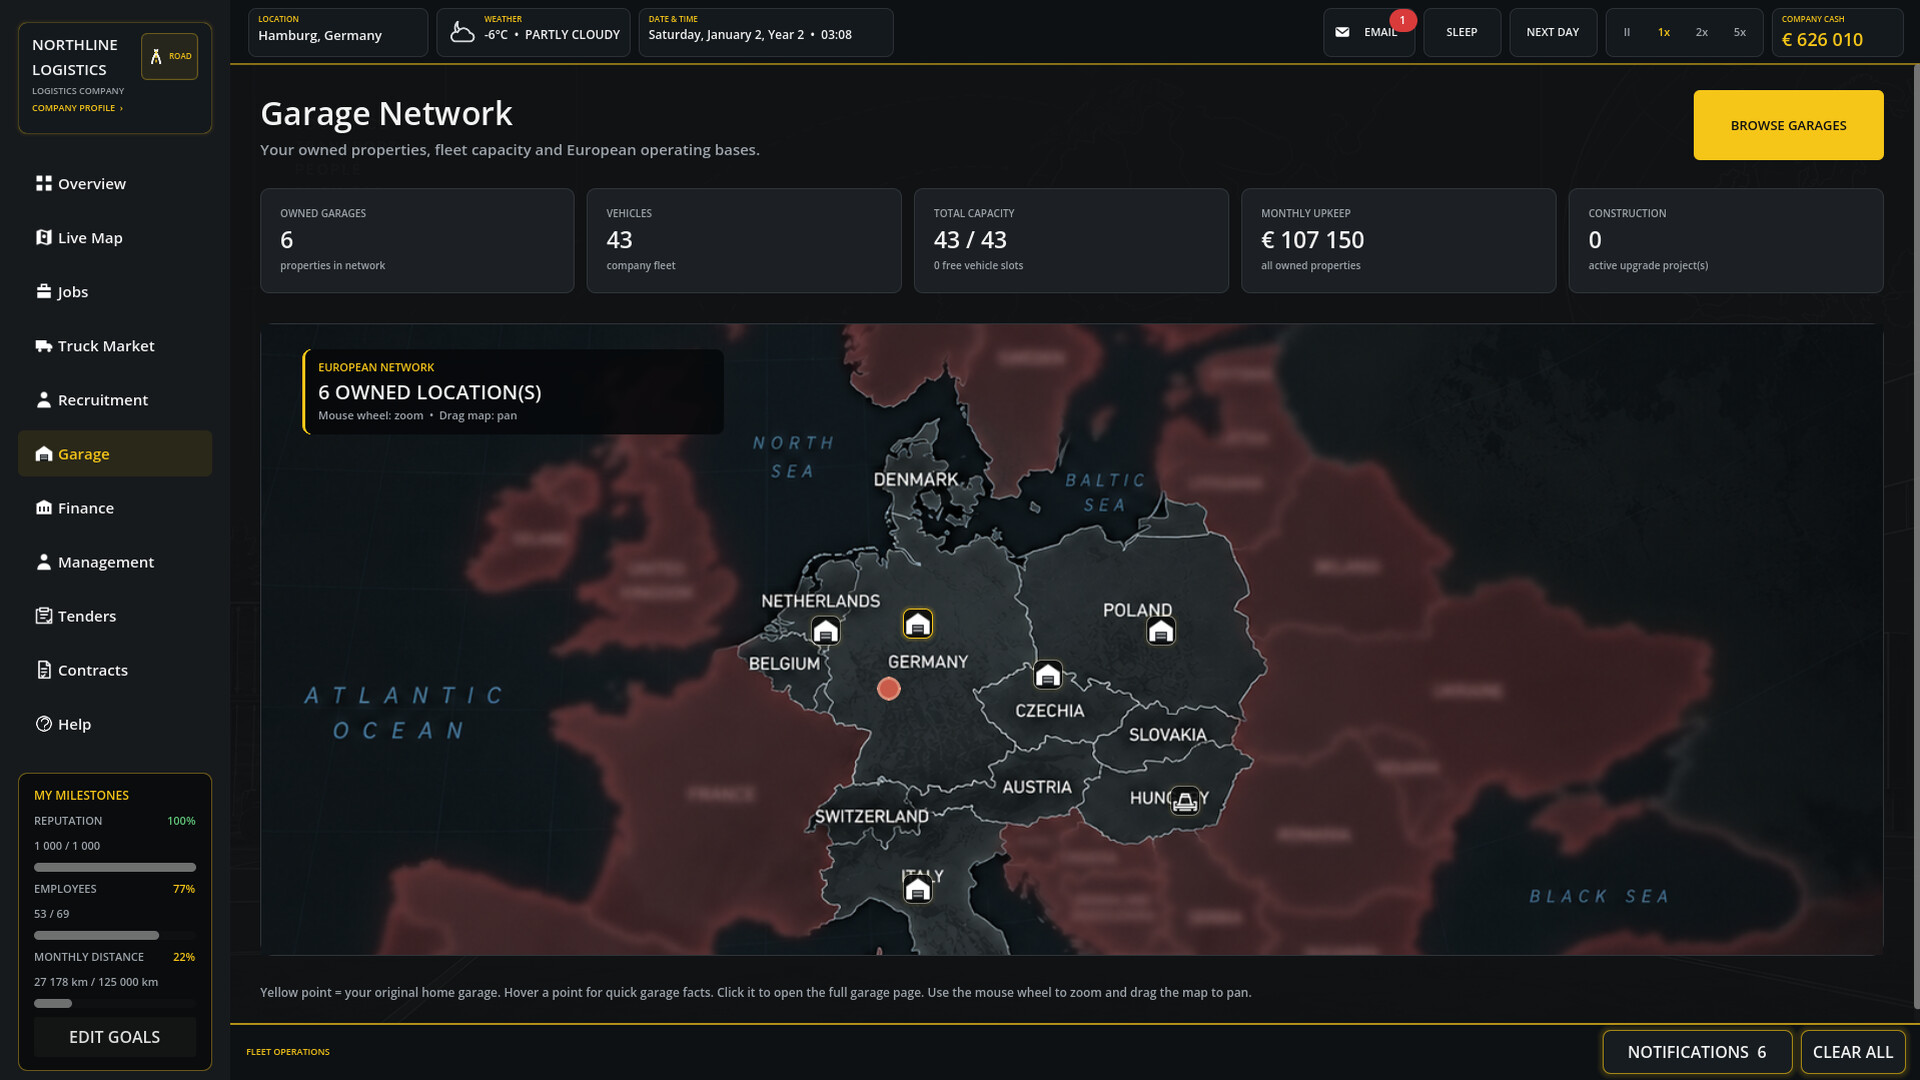Open the Live Map page

pyautogui.click(x=115, y=238)
